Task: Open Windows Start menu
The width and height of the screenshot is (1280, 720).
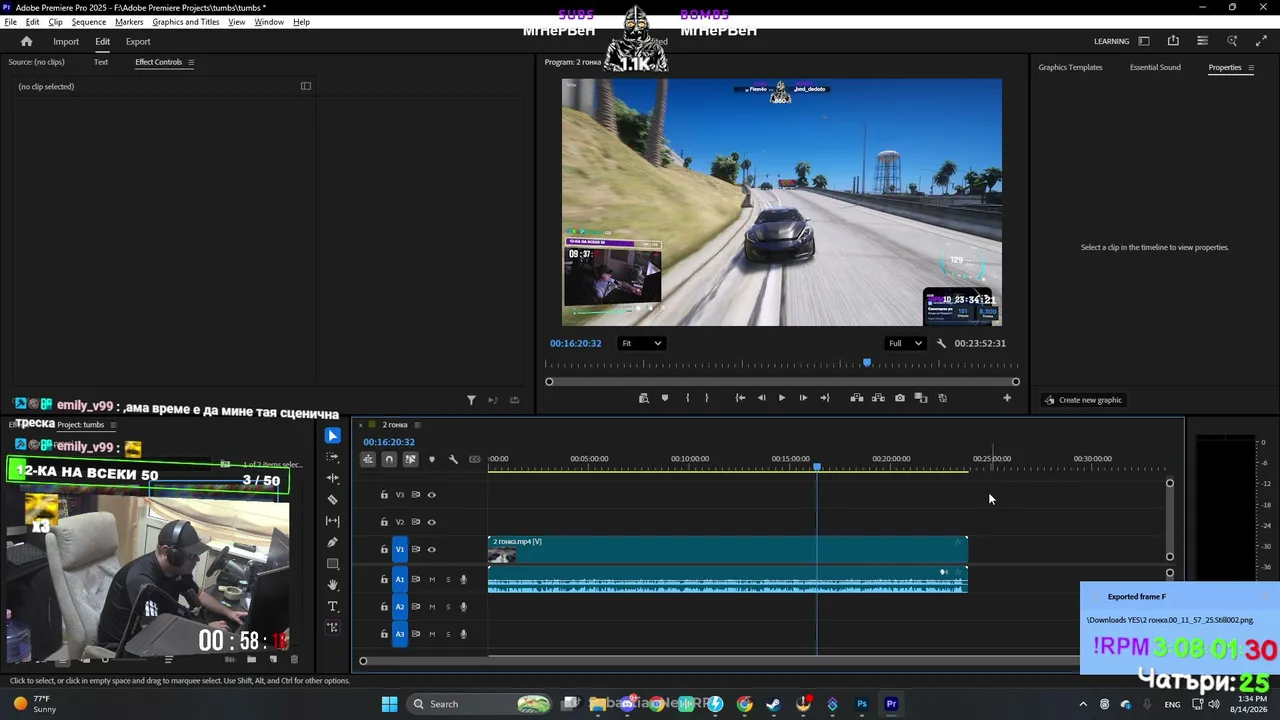Action: (x=389, y=704)
